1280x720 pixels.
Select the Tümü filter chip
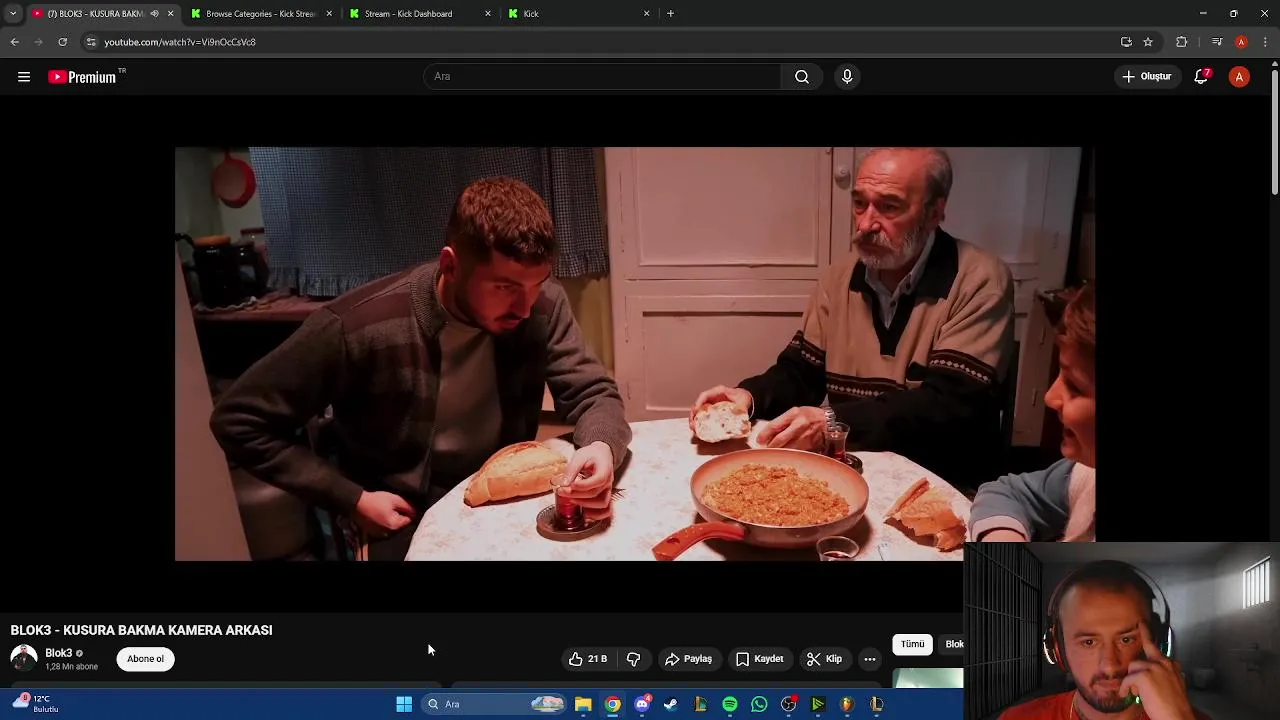point(912,644)
